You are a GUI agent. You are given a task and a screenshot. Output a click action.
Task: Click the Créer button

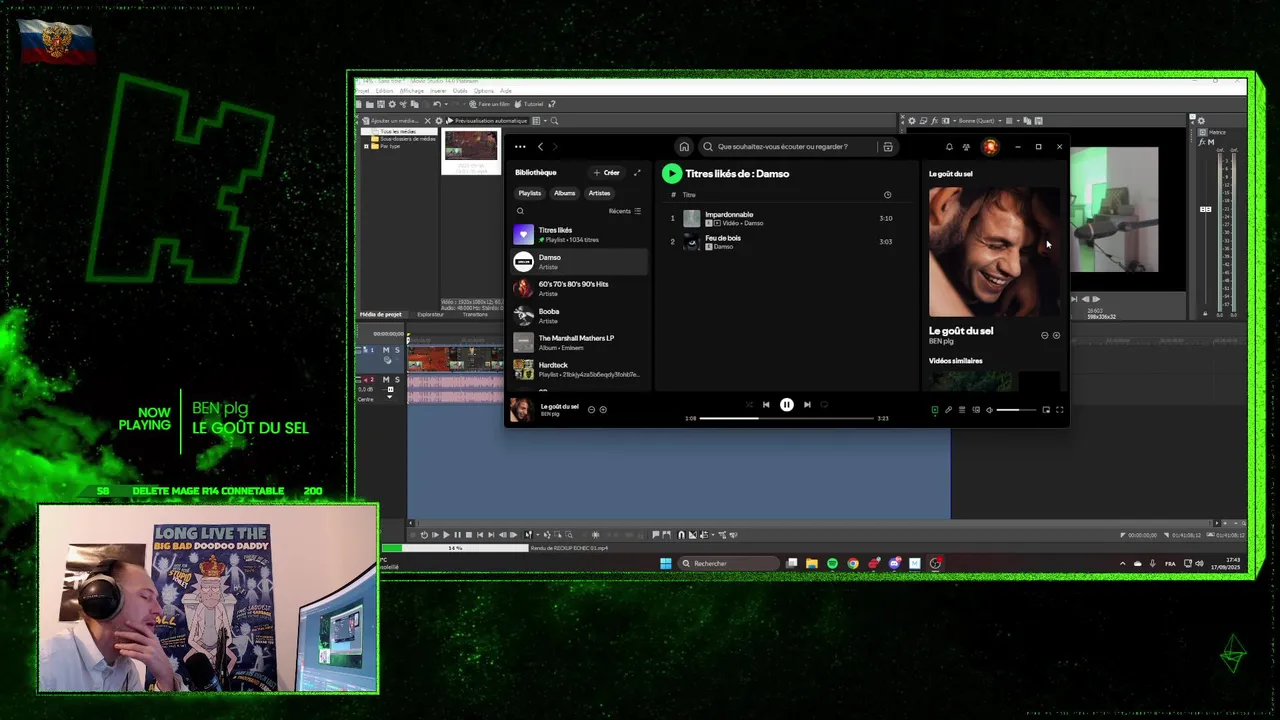[606, 173]
